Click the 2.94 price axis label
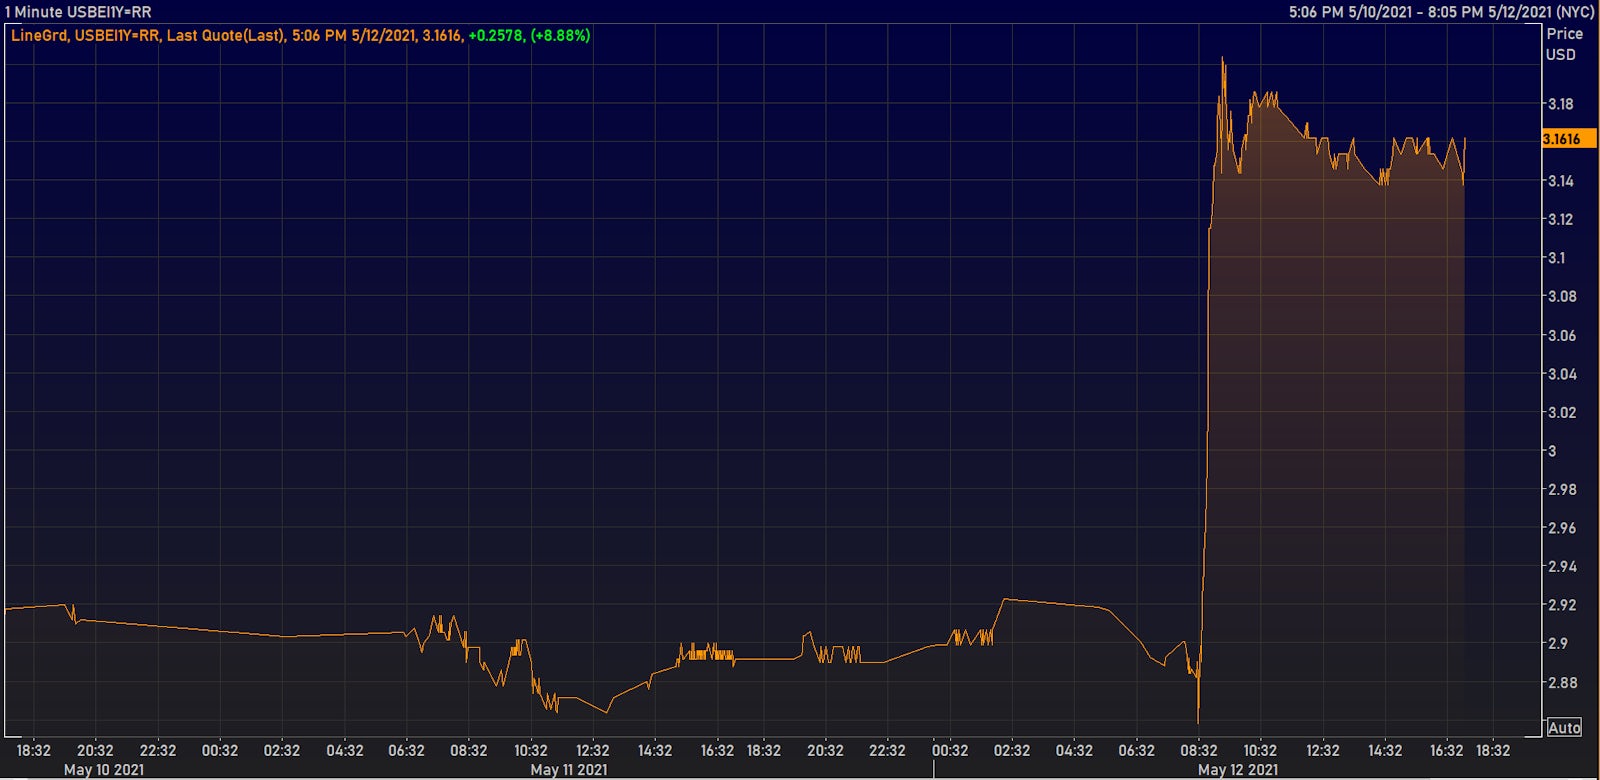 point(1561,566)
